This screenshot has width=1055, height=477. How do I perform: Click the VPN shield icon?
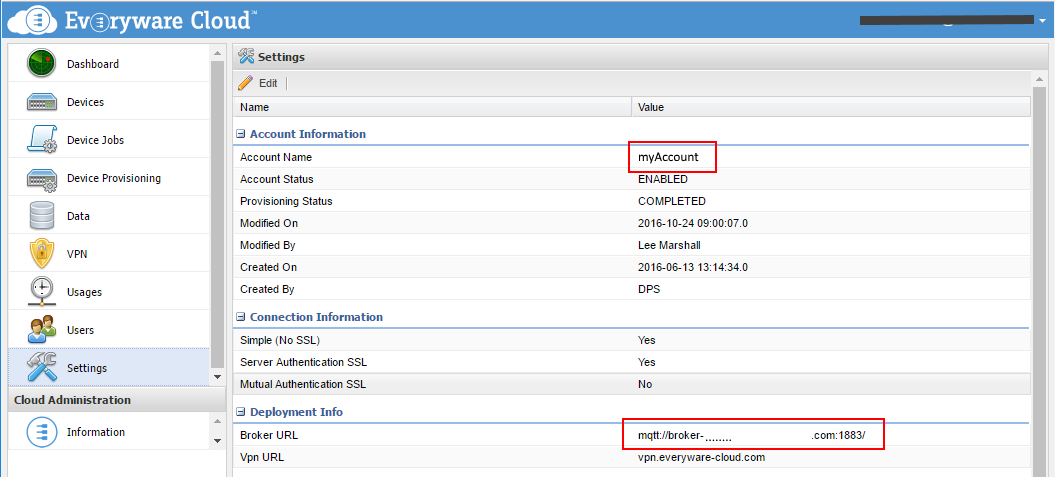tap(42, 254)
